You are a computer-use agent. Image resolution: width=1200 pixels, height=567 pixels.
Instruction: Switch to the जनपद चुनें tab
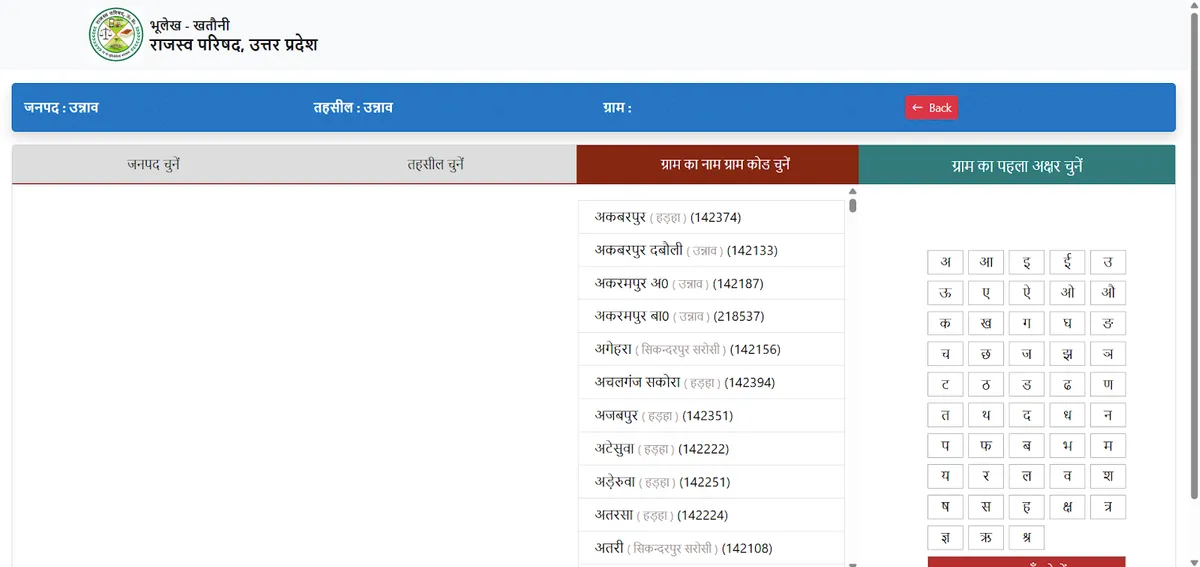[x=153, y=164]
